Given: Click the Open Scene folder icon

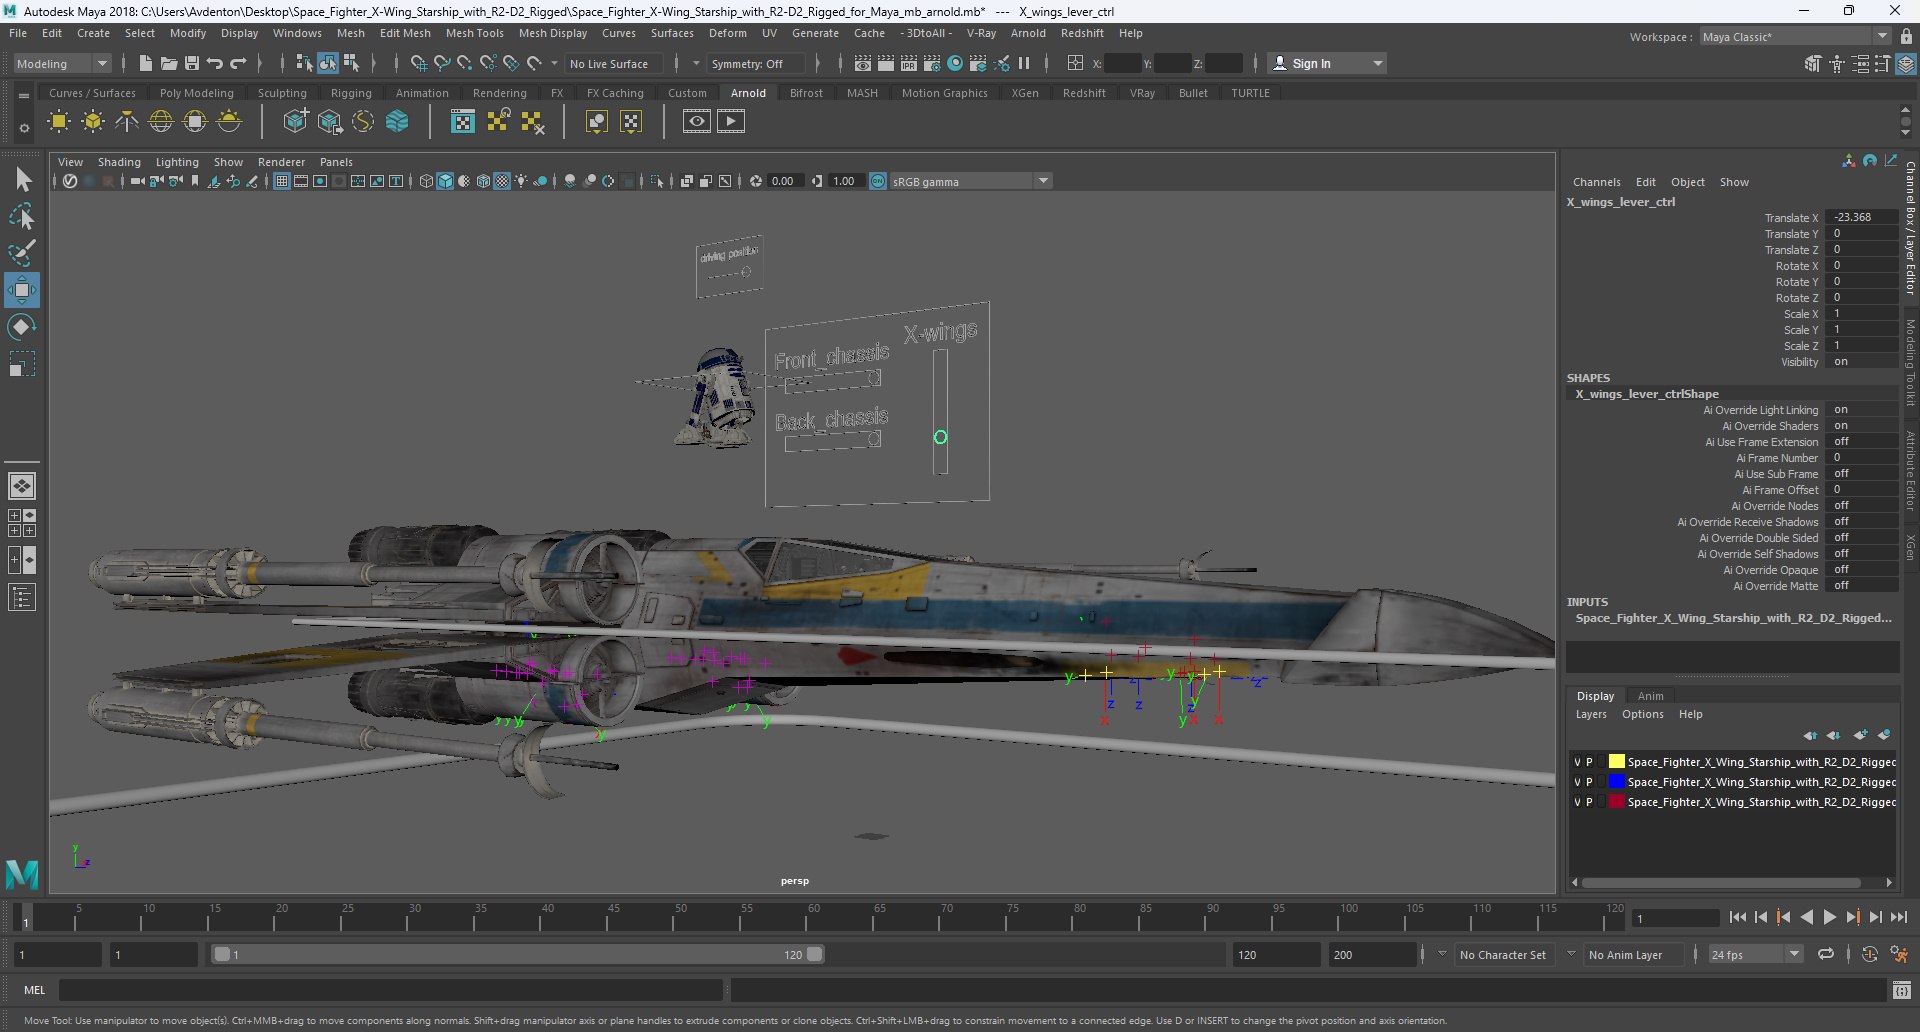Looking at the screenshot, I should [169, 63].
